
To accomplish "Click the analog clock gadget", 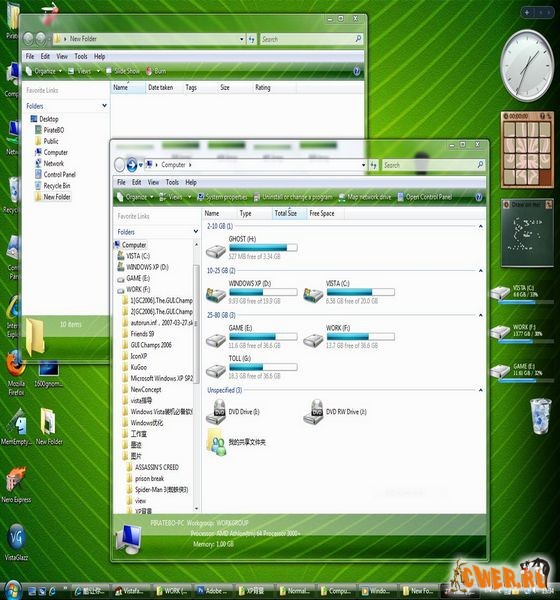I will 527,66.
